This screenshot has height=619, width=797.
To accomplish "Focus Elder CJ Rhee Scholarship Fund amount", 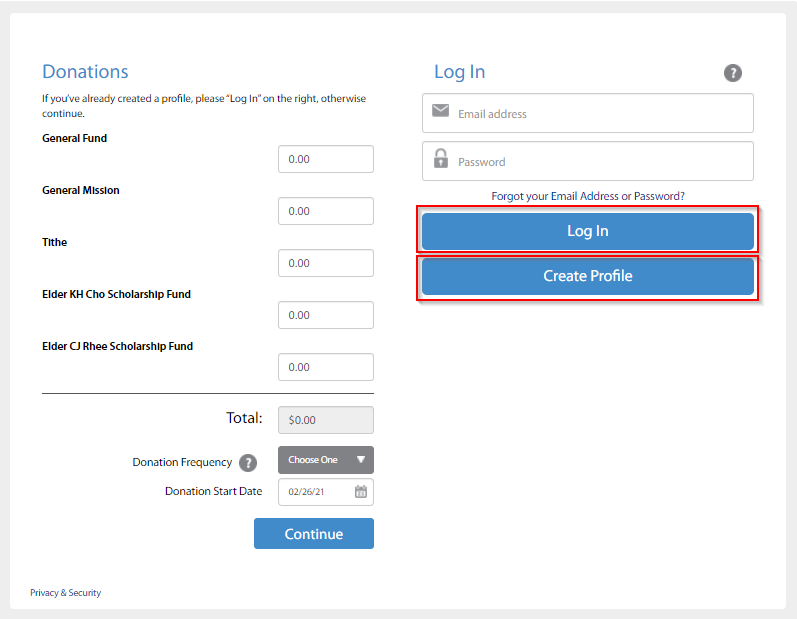I will tap(325, 367).
